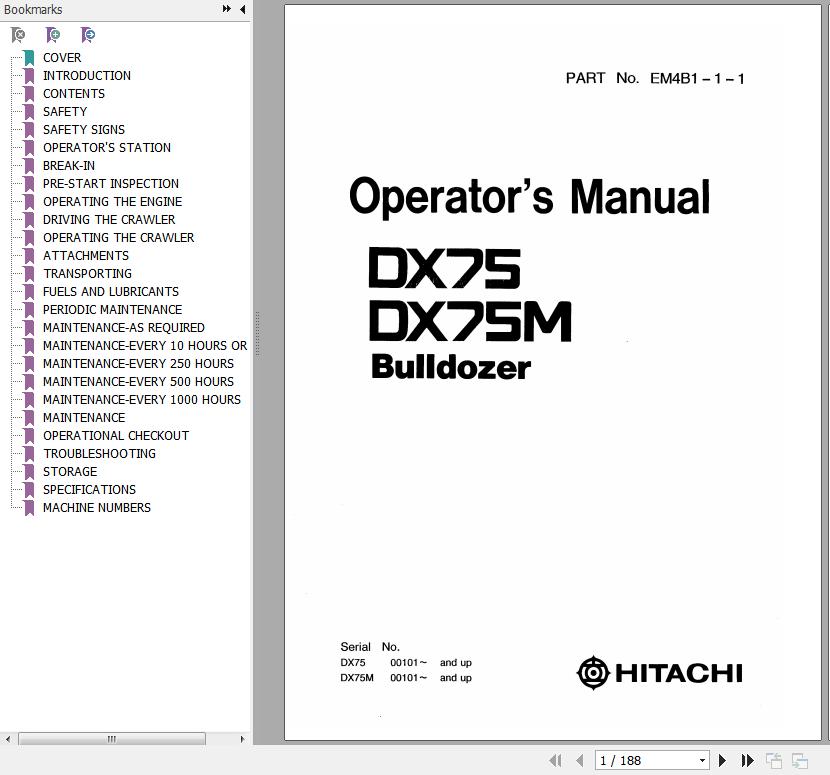Collapse the Bookmarks panel
This screenshot has height=775, width=830.
(x=242, y=9)
